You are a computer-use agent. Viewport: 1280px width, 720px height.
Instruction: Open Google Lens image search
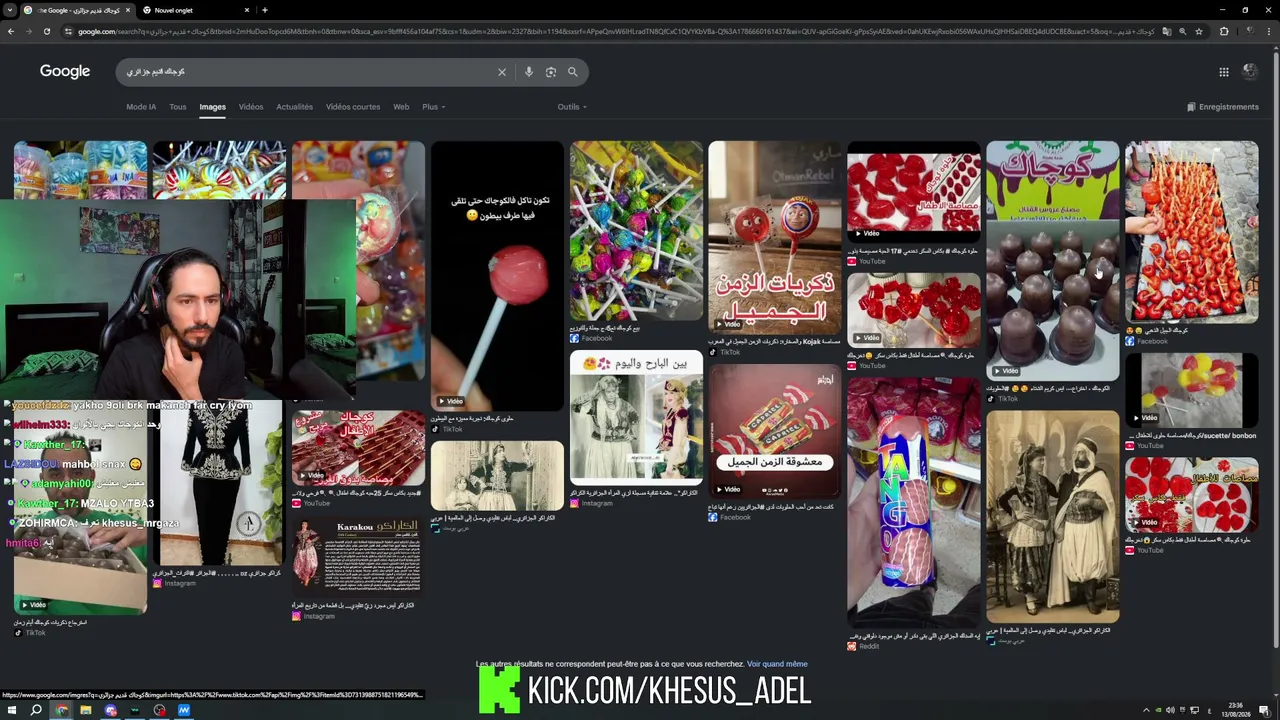551,72
